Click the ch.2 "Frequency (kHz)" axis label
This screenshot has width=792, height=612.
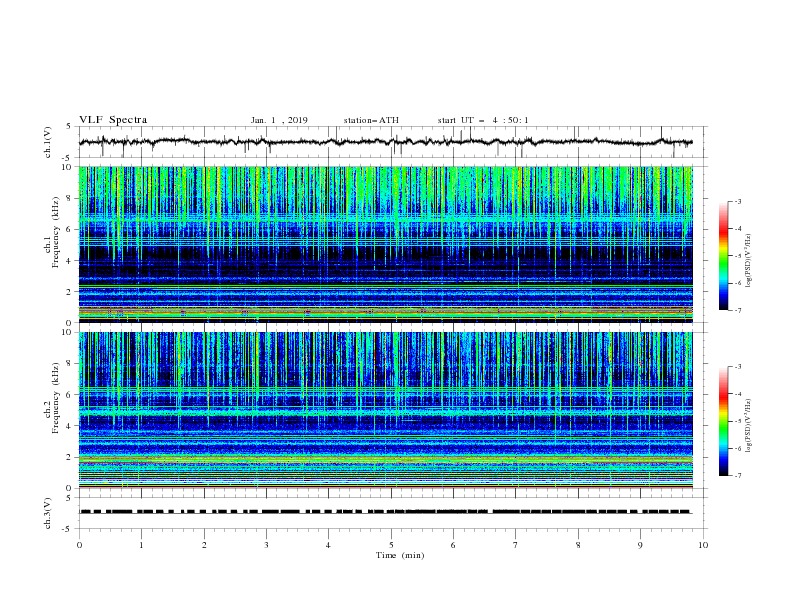point(56,398)
